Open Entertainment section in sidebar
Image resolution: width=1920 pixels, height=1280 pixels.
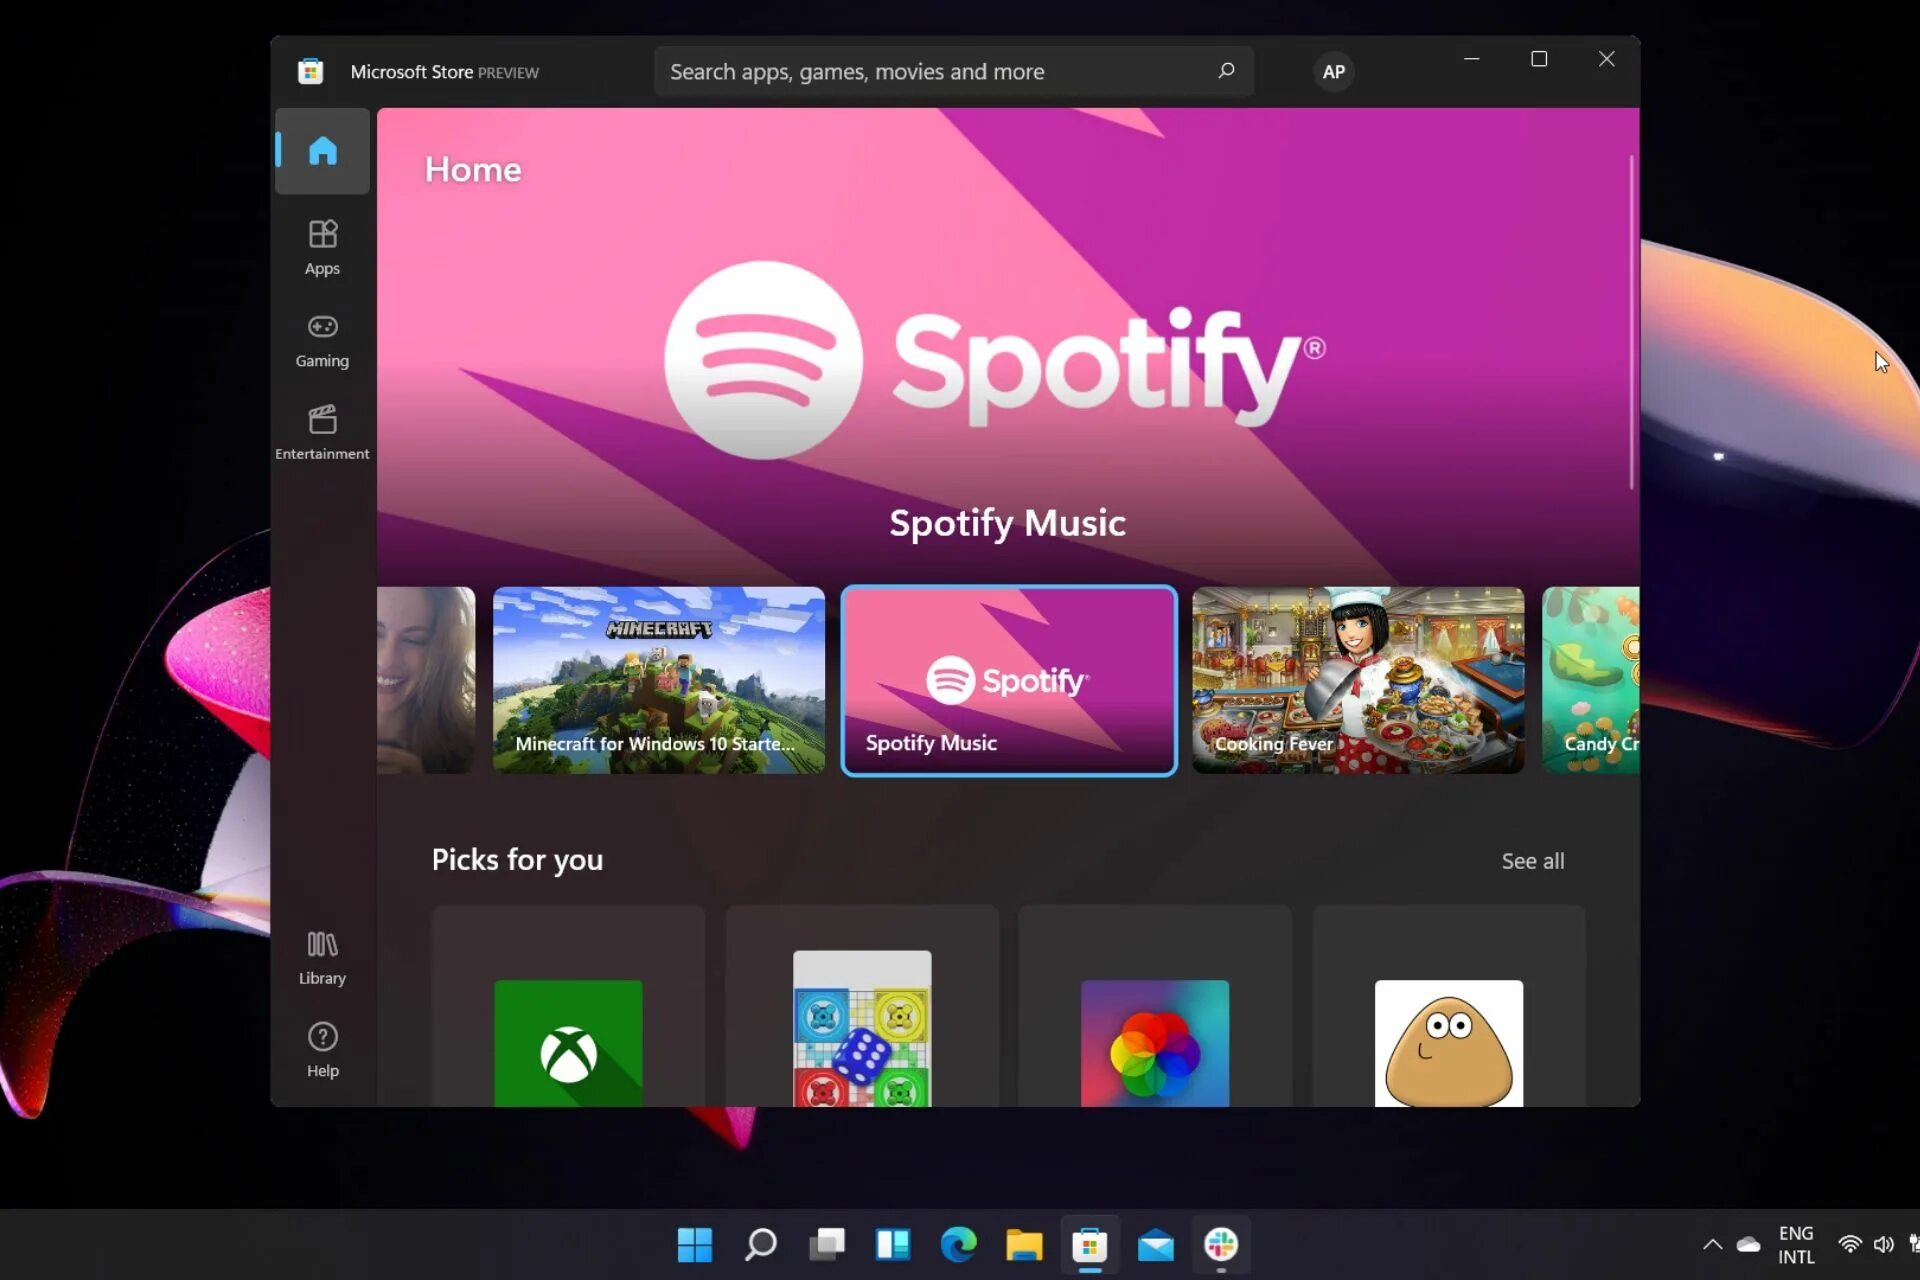[x=322, y=432]
